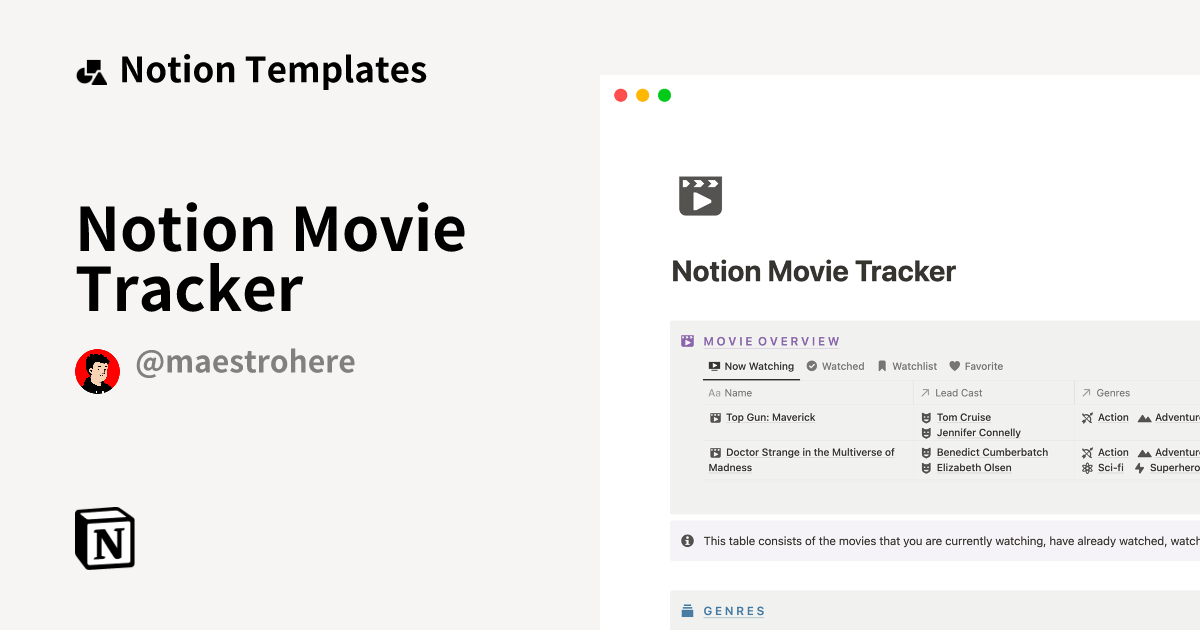Click the green maximize window dot

click(664, 95)
